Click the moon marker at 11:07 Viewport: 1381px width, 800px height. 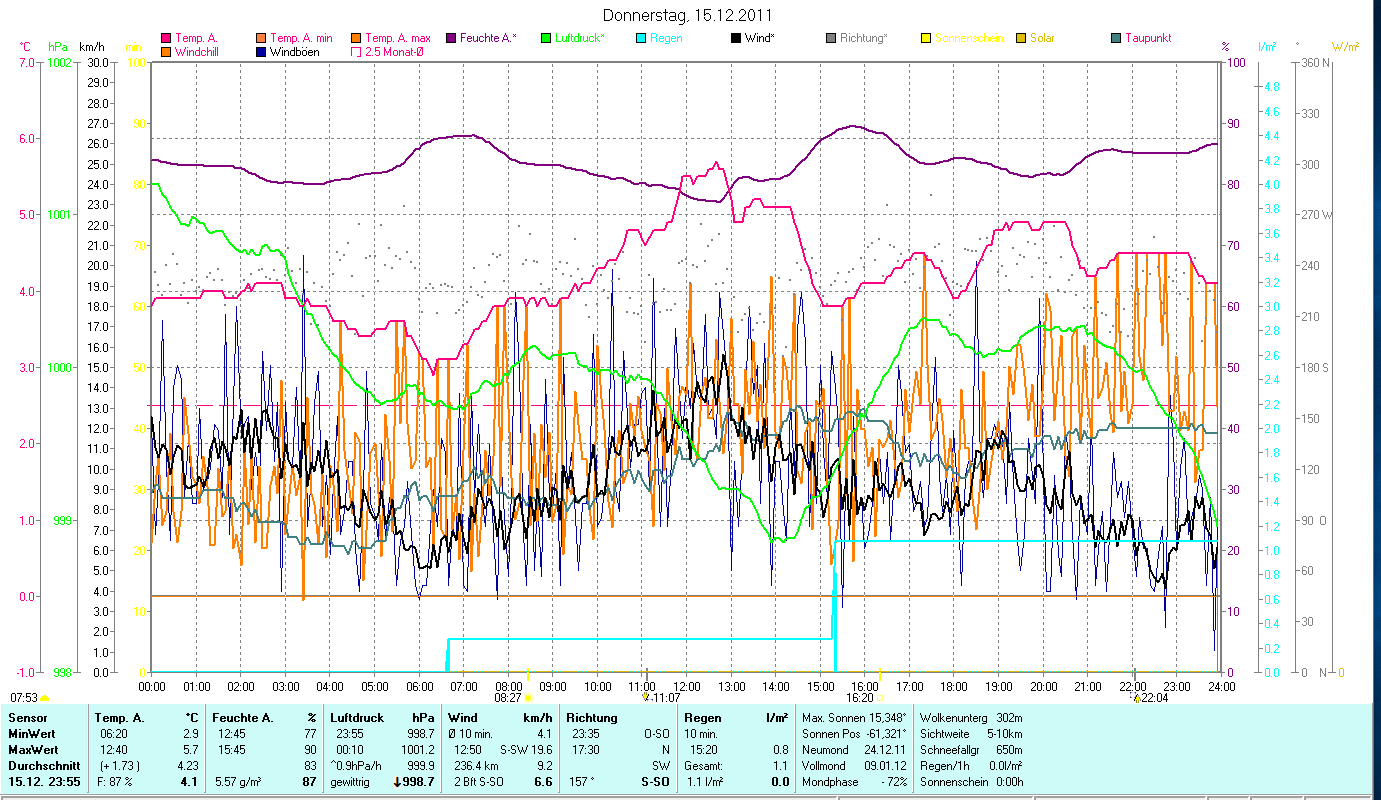[646, 698]
